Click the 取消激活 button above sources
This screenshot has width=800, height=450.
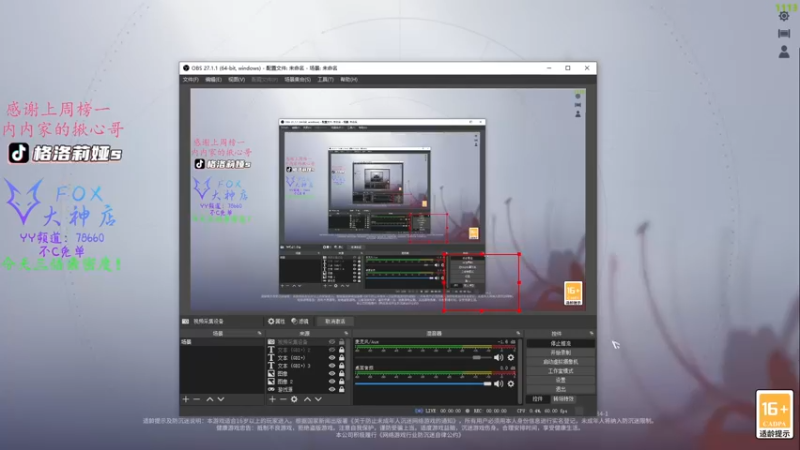coord(335,321)
